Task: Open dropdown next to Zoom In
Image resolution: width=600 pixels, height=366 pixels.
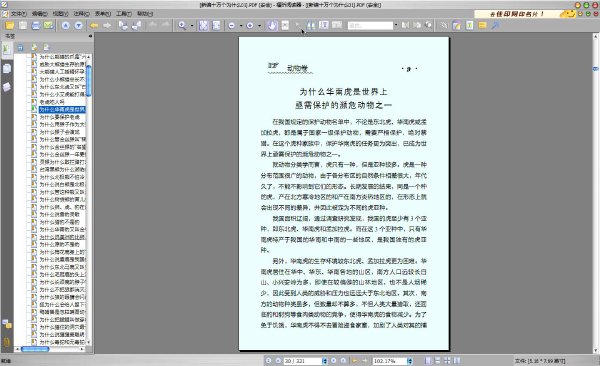Action: coord(259,26)
